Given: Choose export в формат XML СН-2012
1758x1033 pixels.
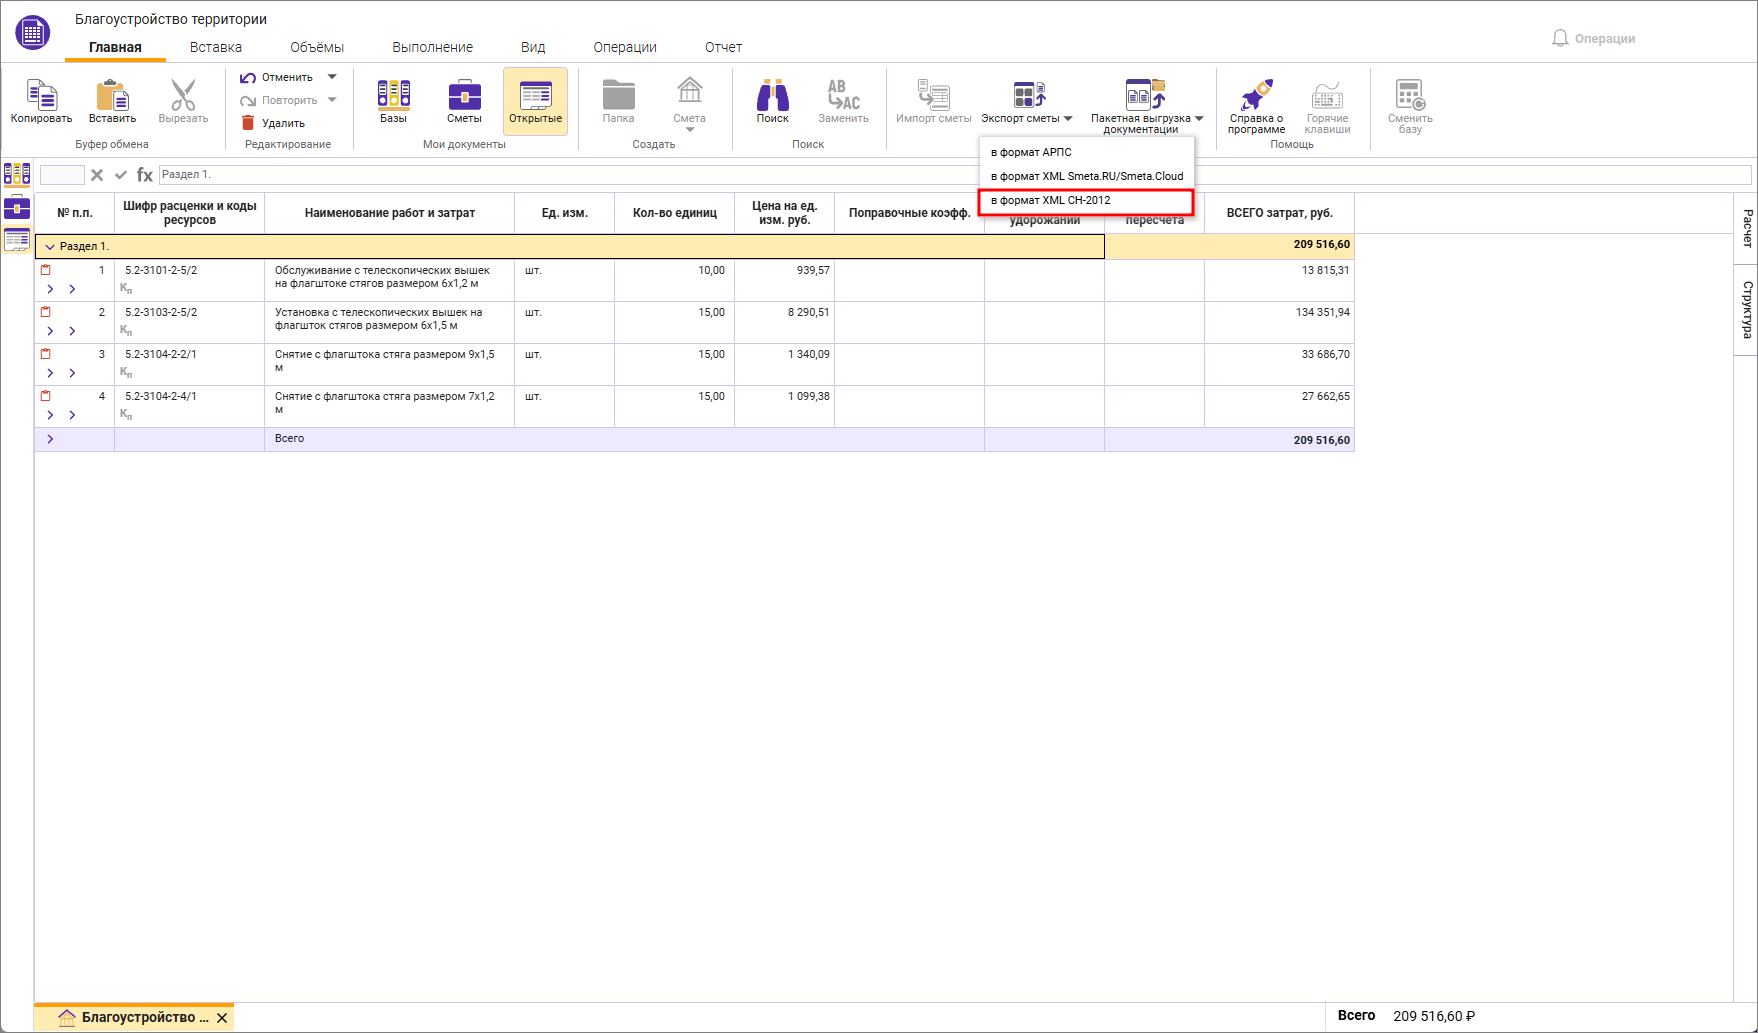Looking at the screenshot, I should (1086, 200).
